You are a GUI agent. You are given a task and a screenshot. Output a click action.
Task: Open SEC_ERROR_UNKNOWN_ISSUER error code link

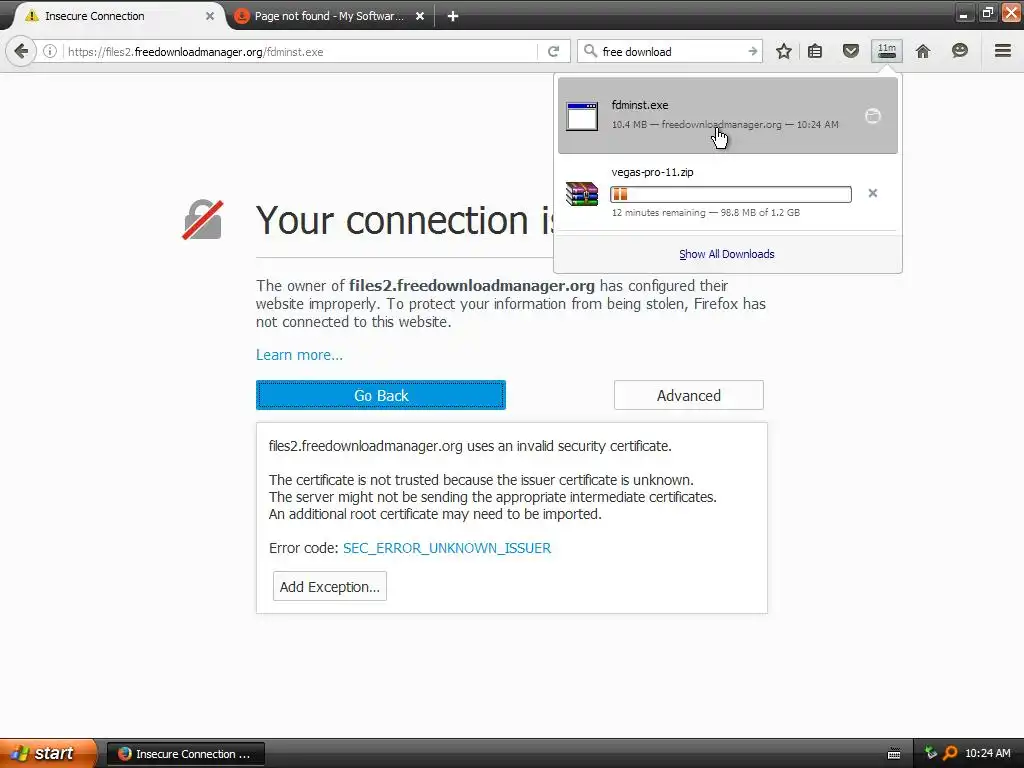447,548
